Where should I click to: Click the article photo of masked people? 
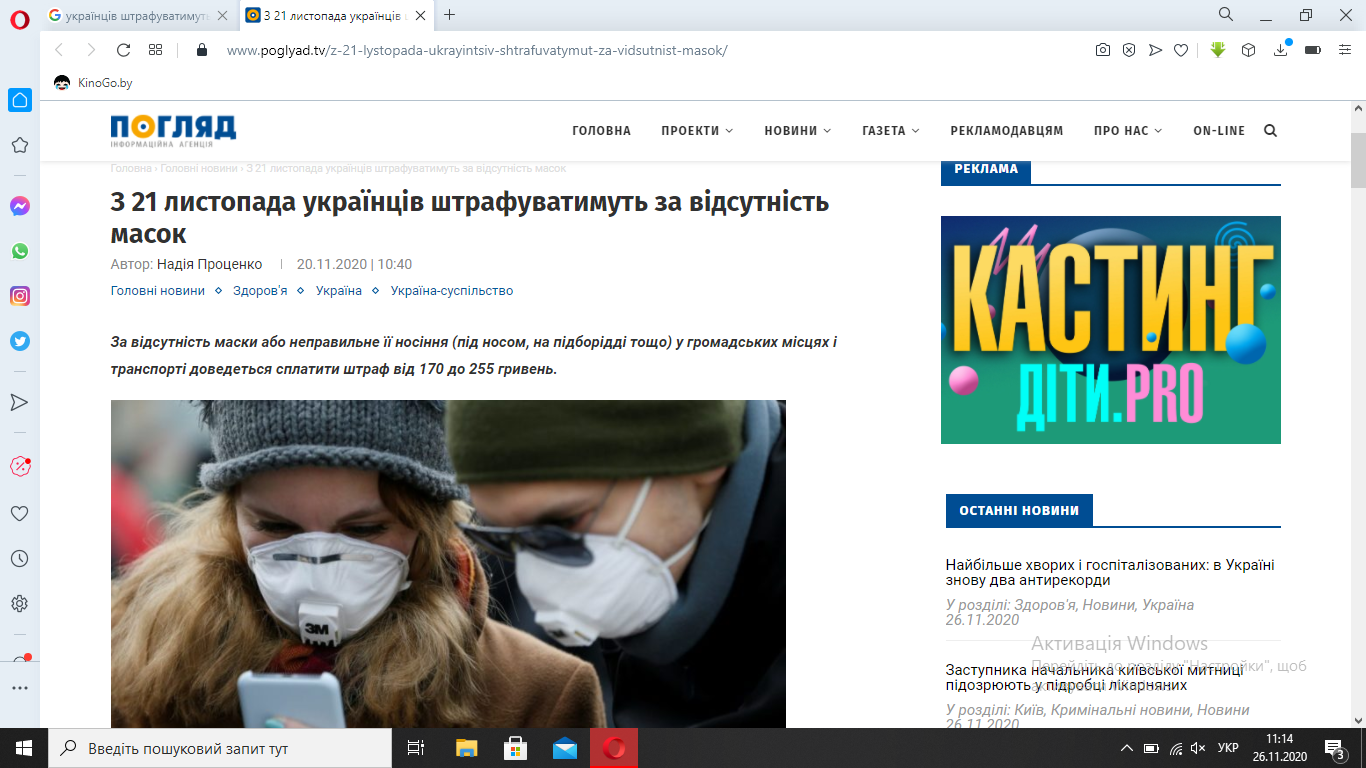coord(448,564)
